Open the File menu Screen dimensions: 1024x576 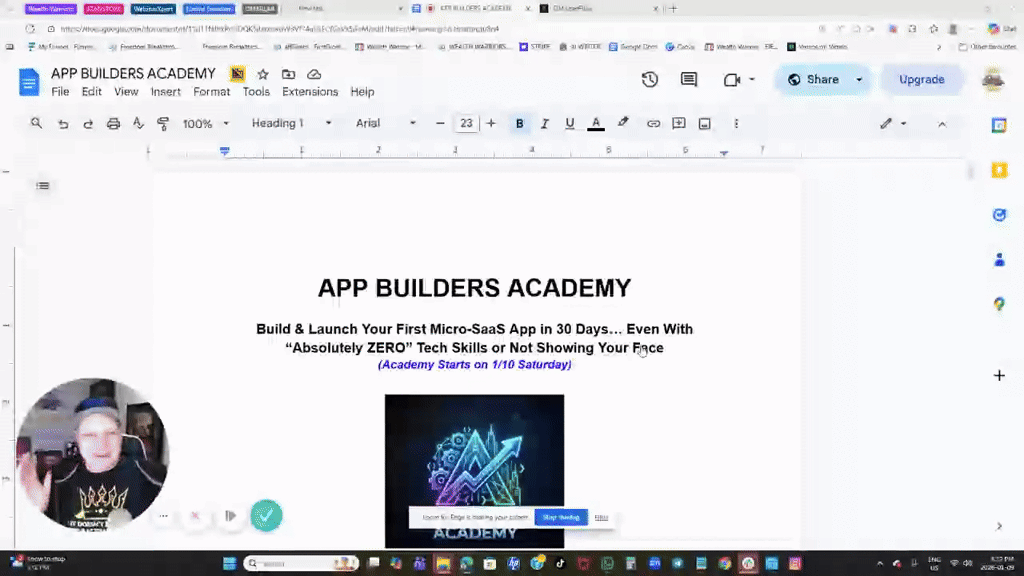[60, 92]
